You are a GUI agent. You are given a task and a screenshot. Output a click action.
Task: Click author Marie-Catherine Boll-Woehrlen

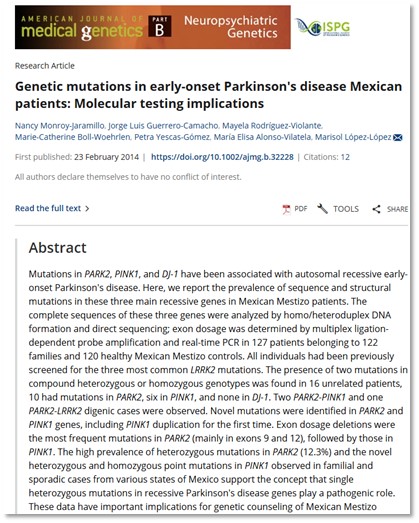pyautogui.click(x=72, y=137)
